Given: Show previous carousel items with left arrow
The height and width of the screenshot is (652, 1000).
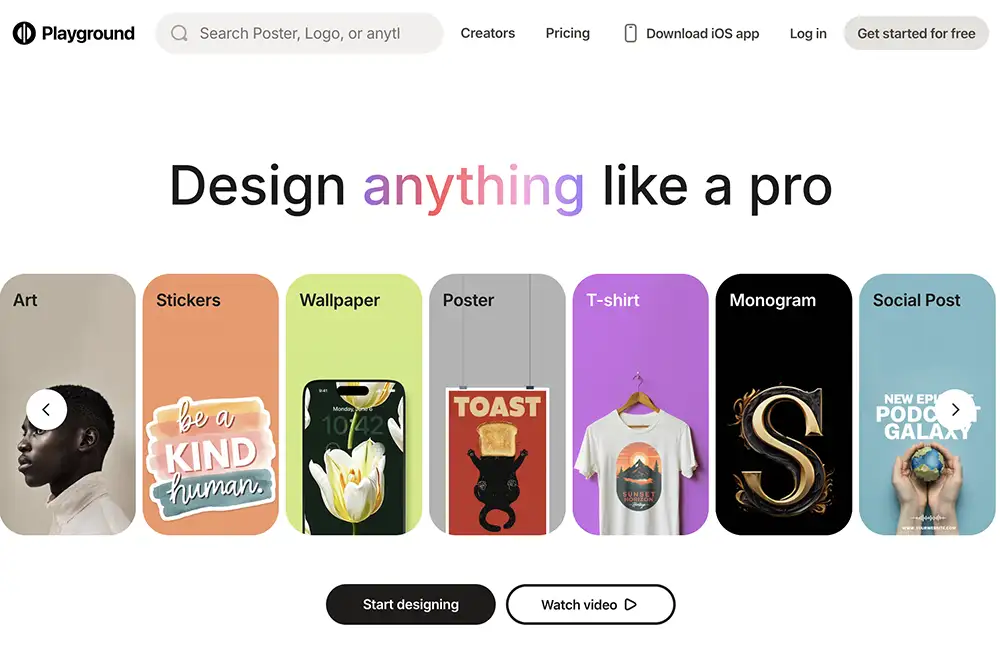Looking at the screenshot, I should click(x=47, y=410).
